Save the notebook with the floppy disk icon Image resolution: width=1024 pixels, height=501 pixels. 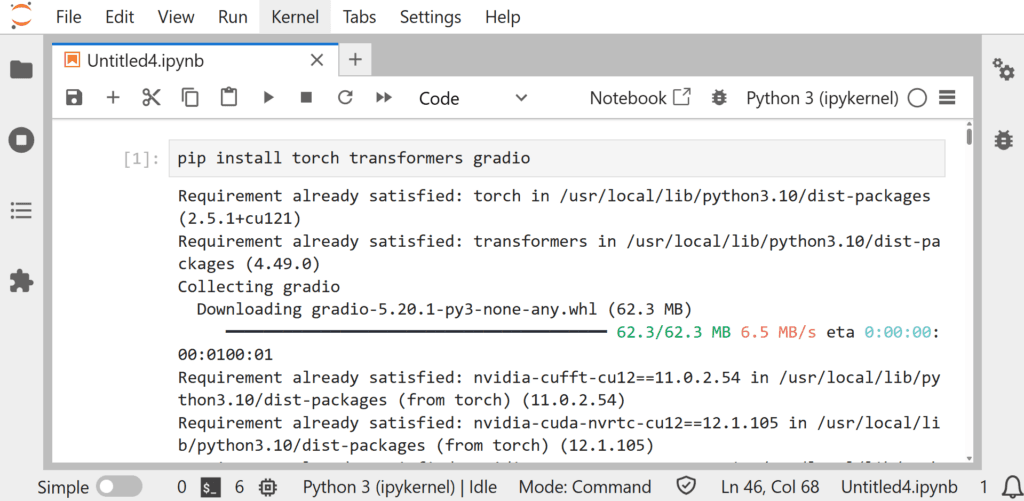pos(74,98)
